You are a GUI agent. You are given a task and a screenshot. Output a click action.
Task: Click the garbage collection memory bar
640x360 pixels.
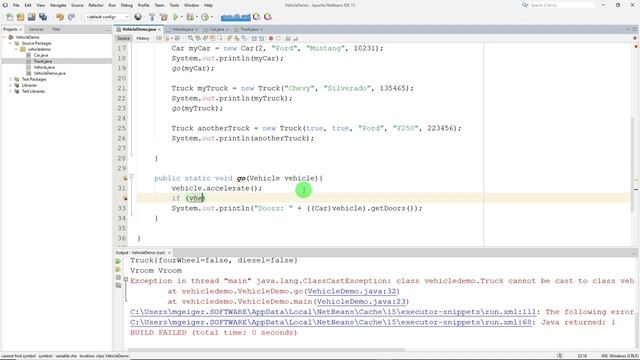236,17
